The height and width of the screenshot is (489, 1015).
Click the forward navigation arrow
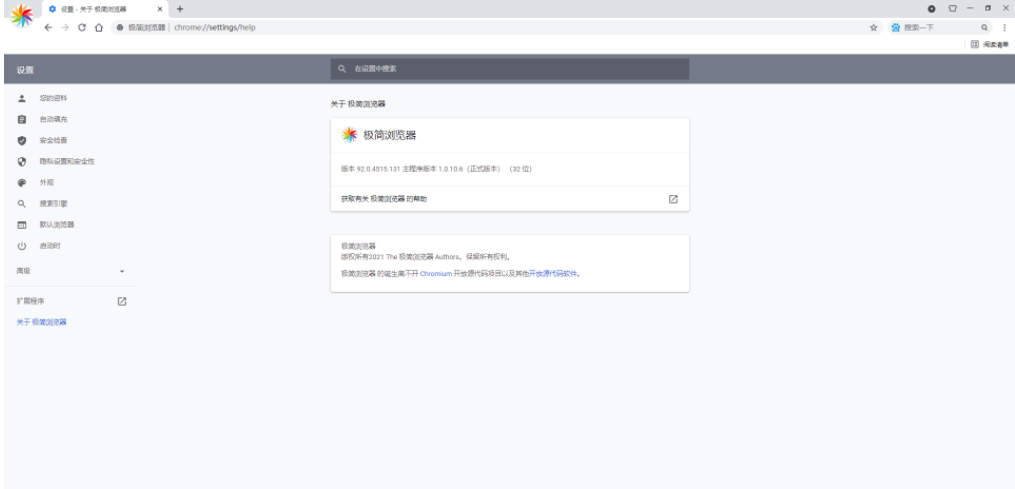pos(65,27)
